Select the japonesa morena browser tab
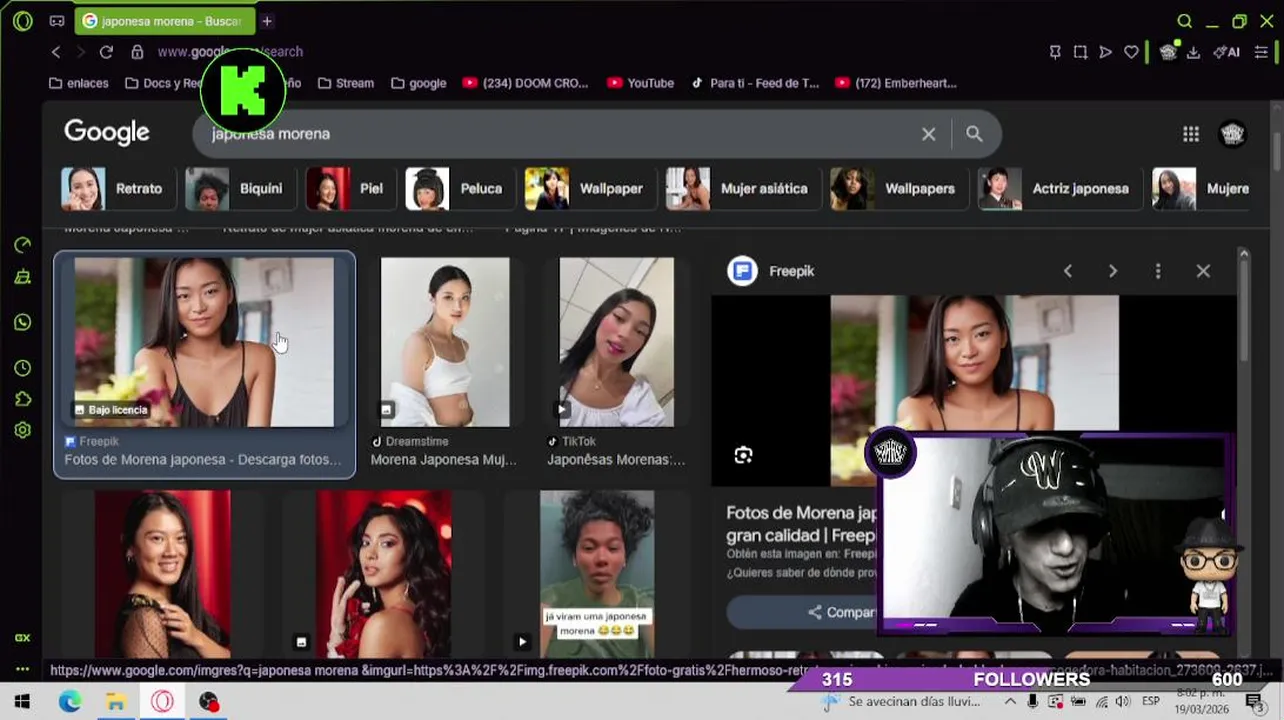 coord(164,21)
